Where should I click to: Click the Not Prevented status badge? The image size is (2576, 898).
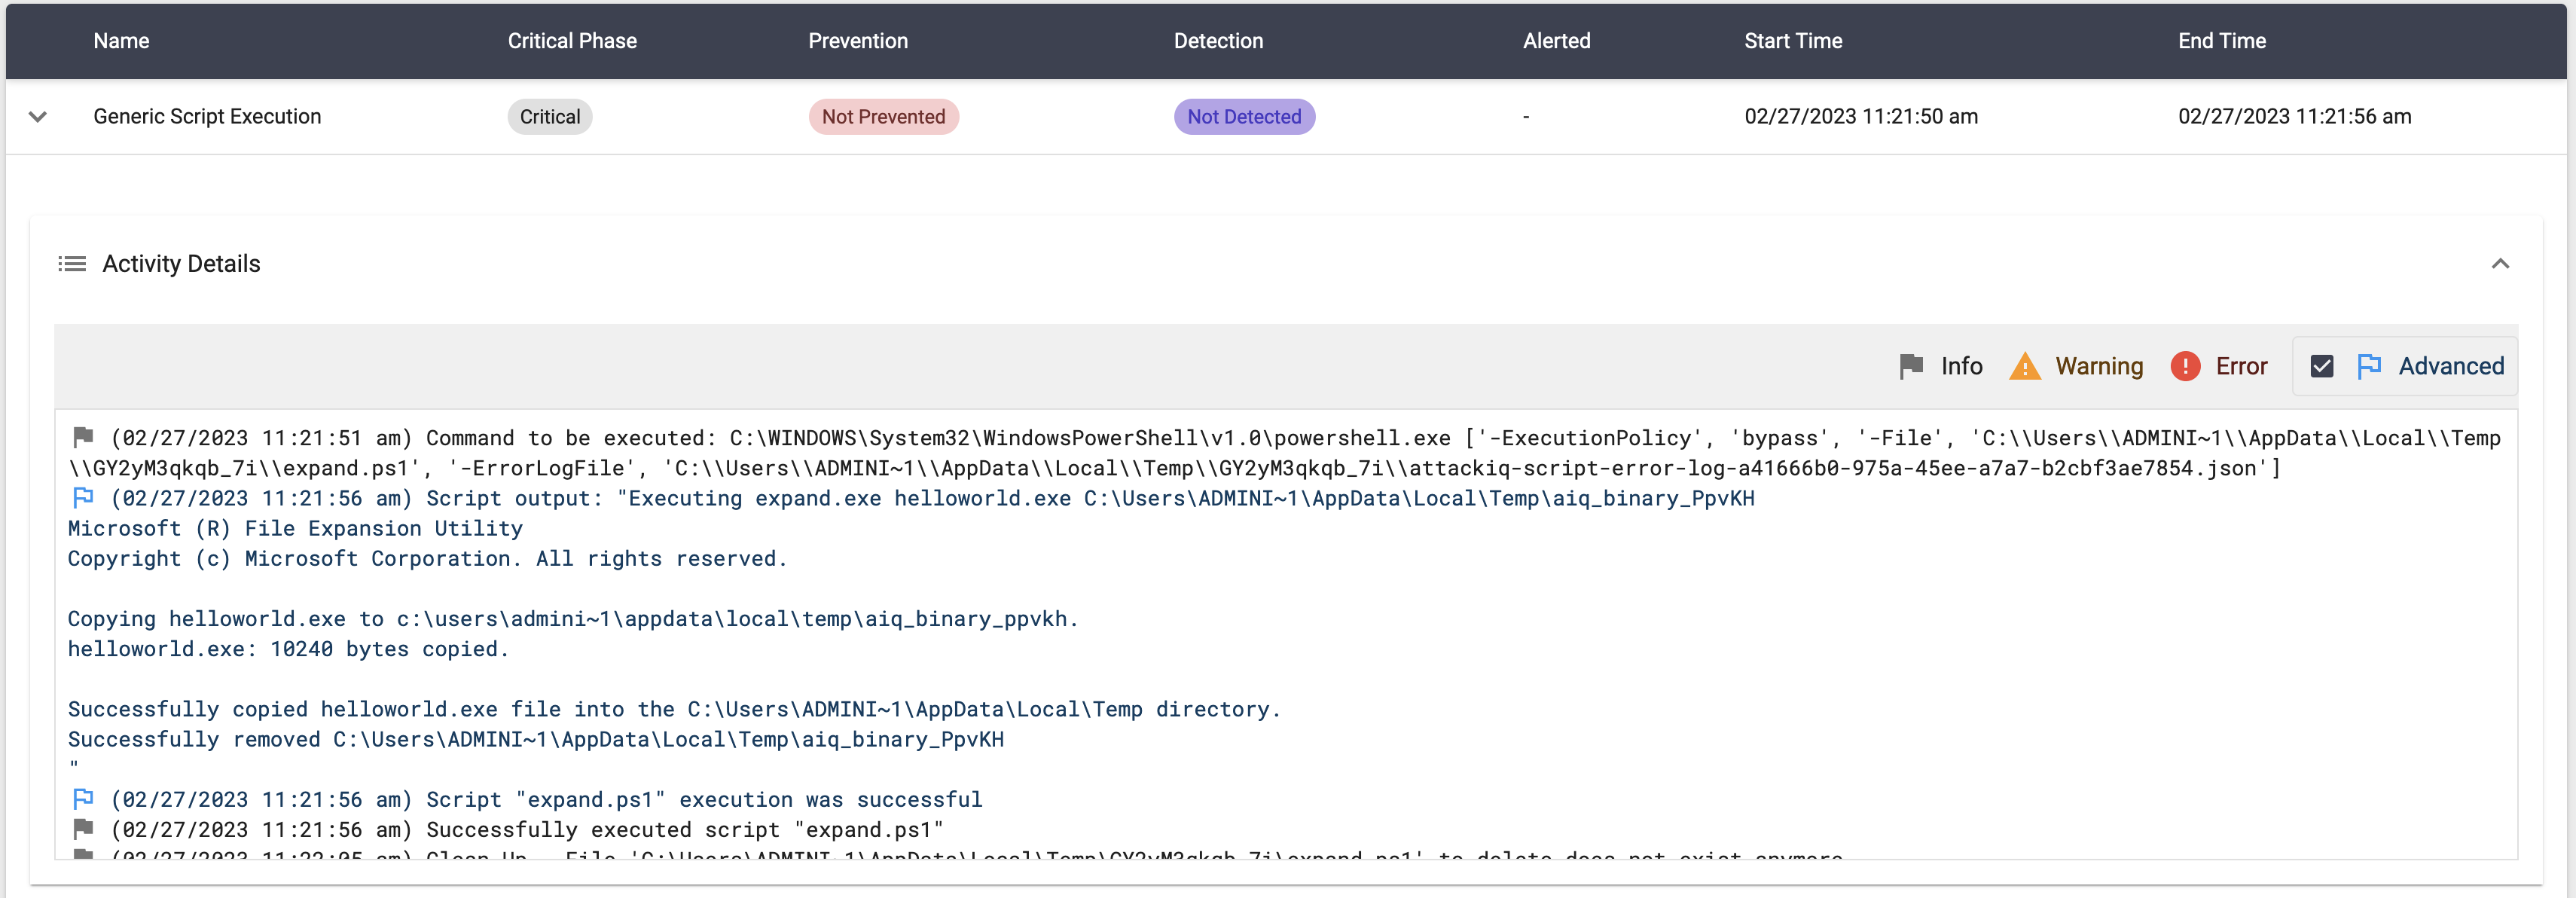(883, 117)
